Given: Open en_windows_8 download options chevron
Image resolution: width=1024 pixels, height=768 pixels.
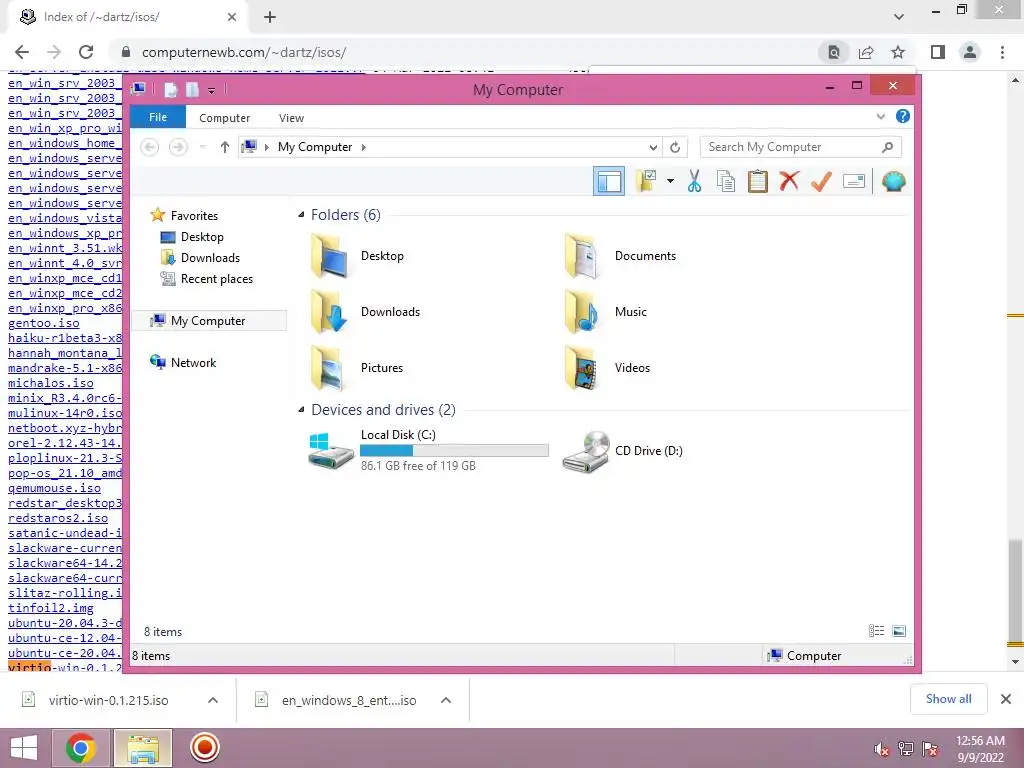Looking at the screenshot, I should coord(446,700).
